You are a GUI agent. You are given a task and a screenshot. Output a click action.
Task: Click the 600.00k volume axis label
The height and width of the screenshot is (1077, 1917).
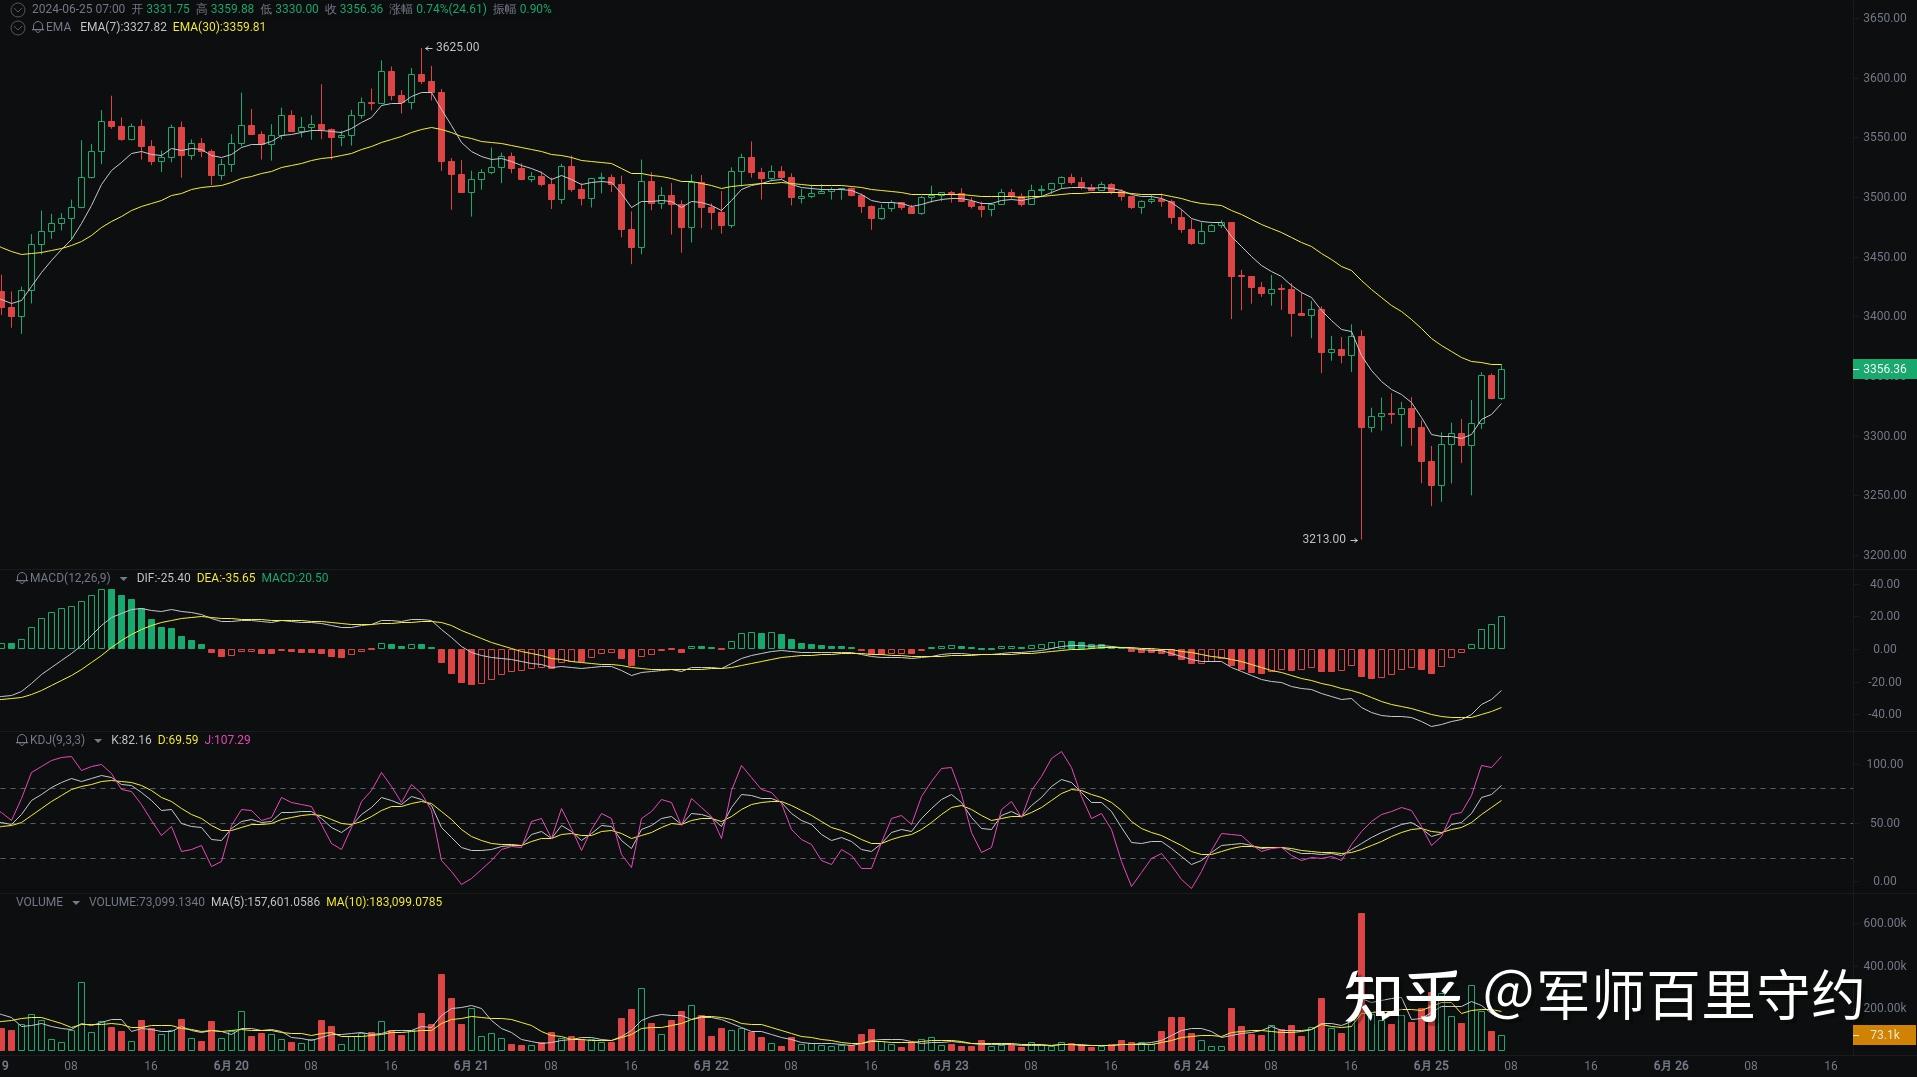tap(1884, 923)
